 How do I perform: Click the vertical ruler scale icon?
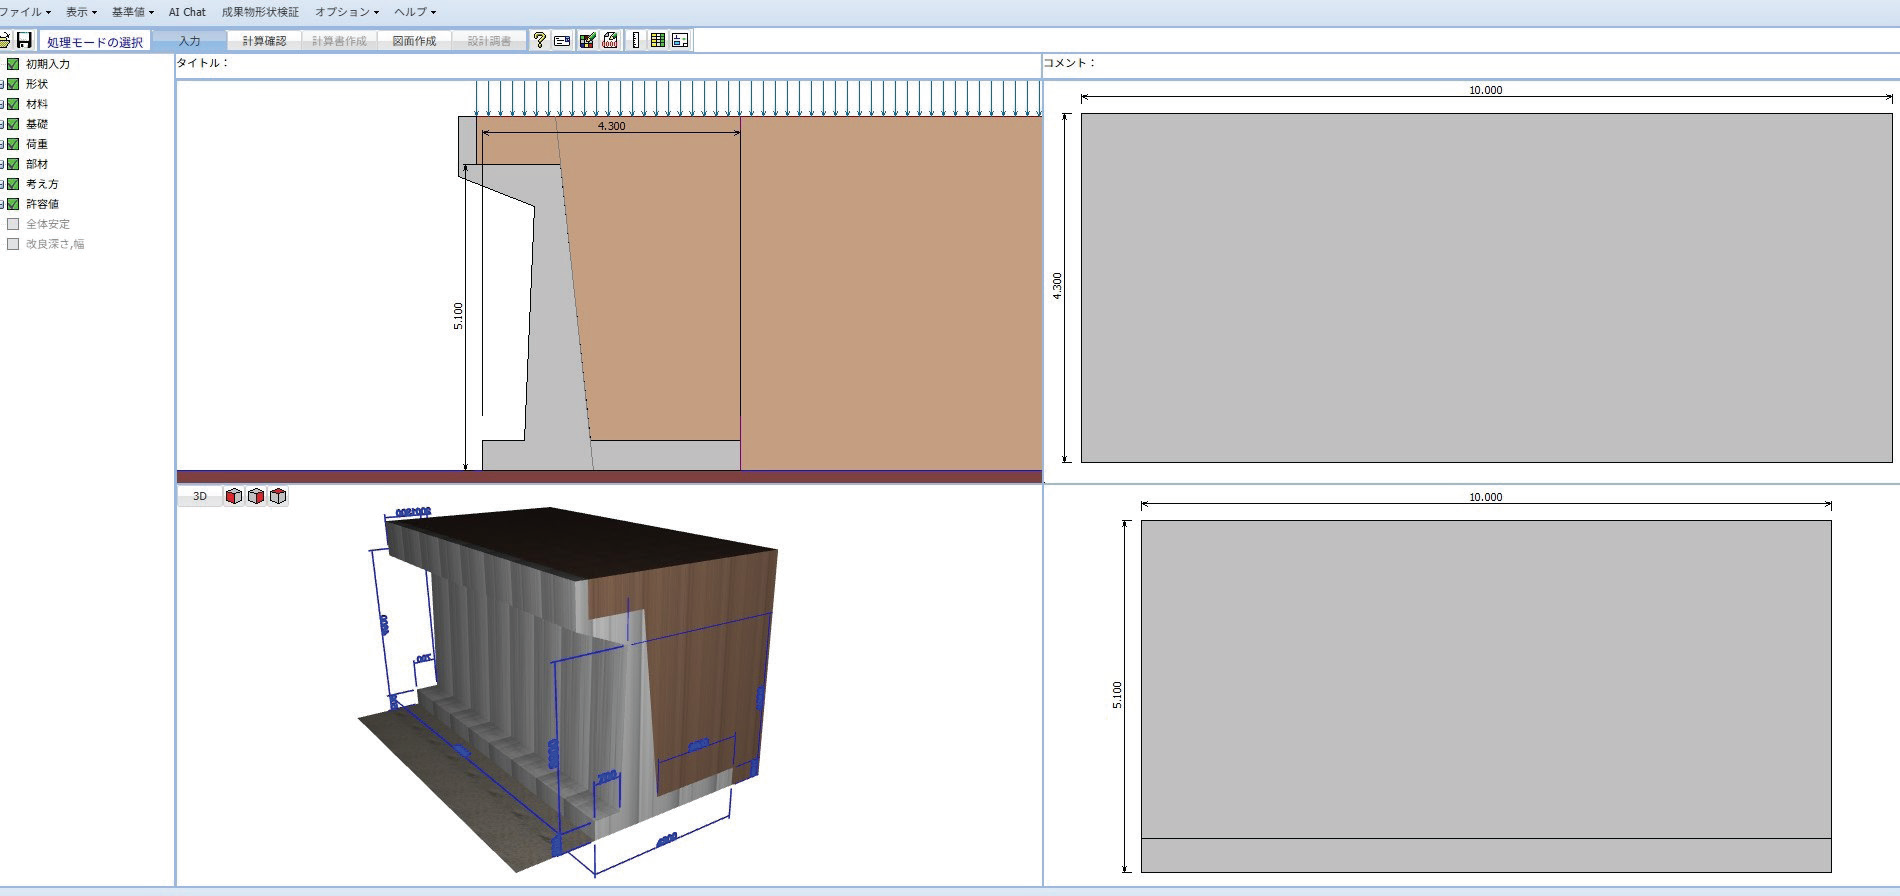click(635, 41)
